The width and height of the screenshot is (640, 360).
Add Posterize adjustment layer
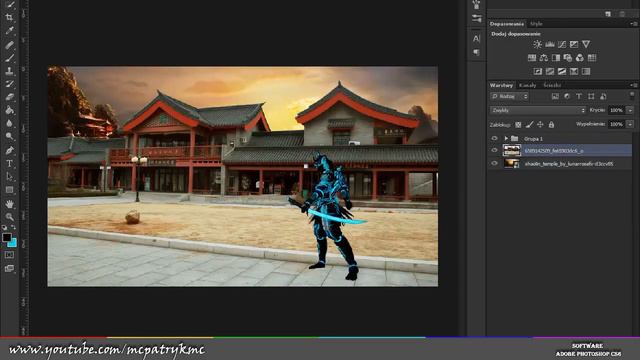pos(550,71)
